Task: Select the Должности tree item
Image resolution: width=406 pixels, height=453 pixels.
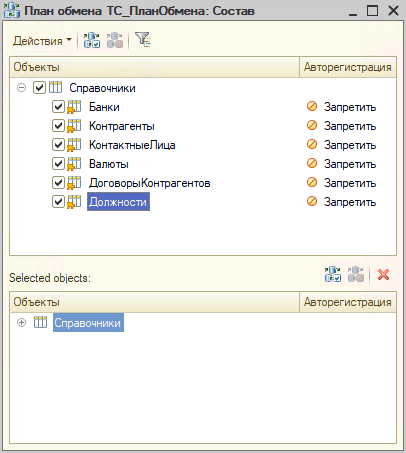Action: click(x=118, y=202)
